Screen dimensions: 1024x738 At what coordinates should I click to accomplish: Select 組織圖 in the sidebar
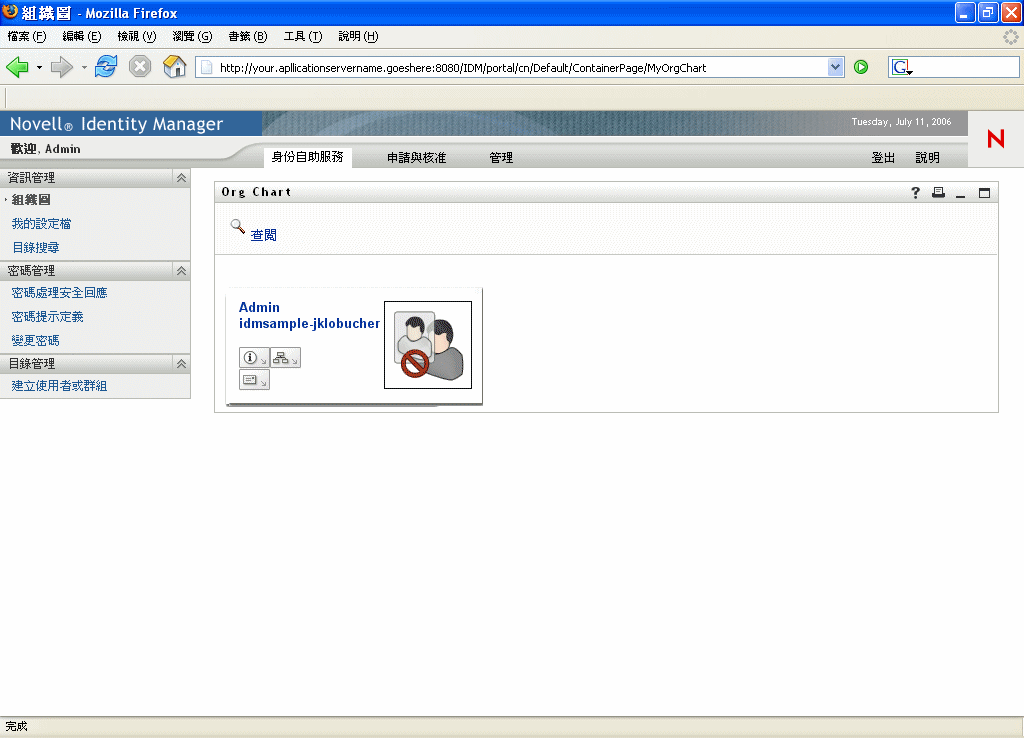31,200
